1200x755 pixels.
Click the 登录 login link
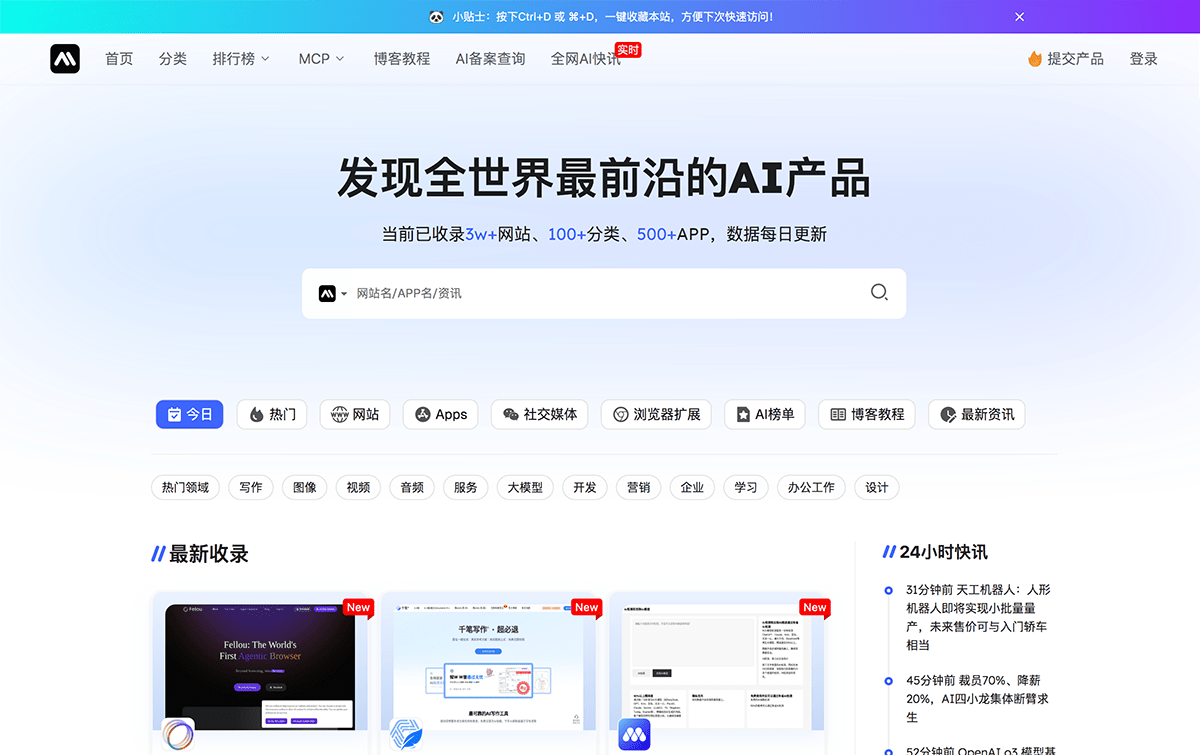[1143, 59]
